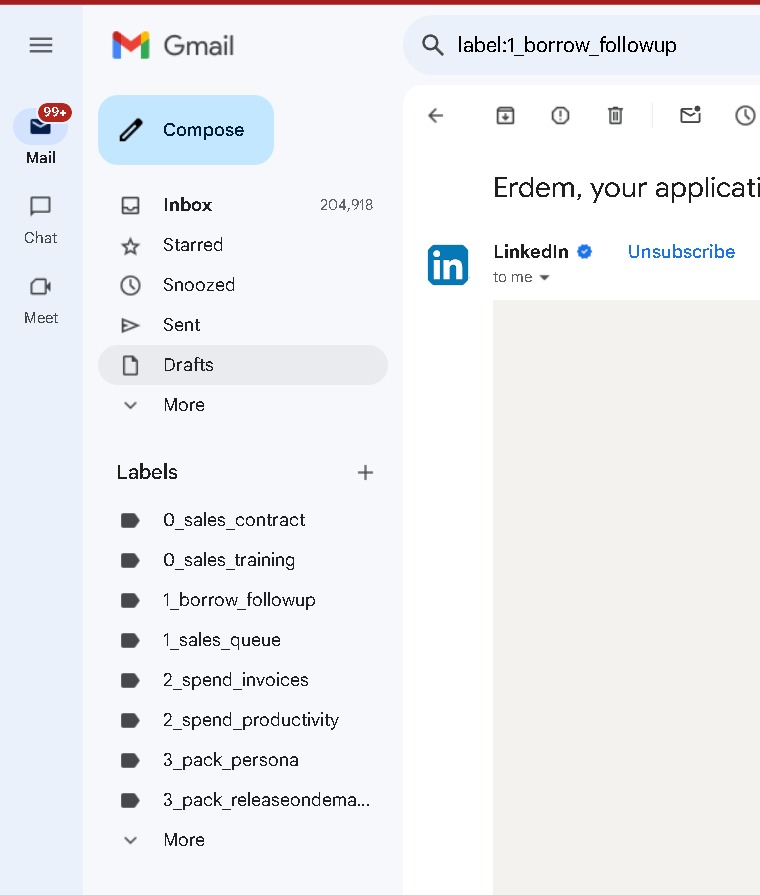
Task: Click the Gmail logo
Action: pyautogui.click(x=173, y=45)
